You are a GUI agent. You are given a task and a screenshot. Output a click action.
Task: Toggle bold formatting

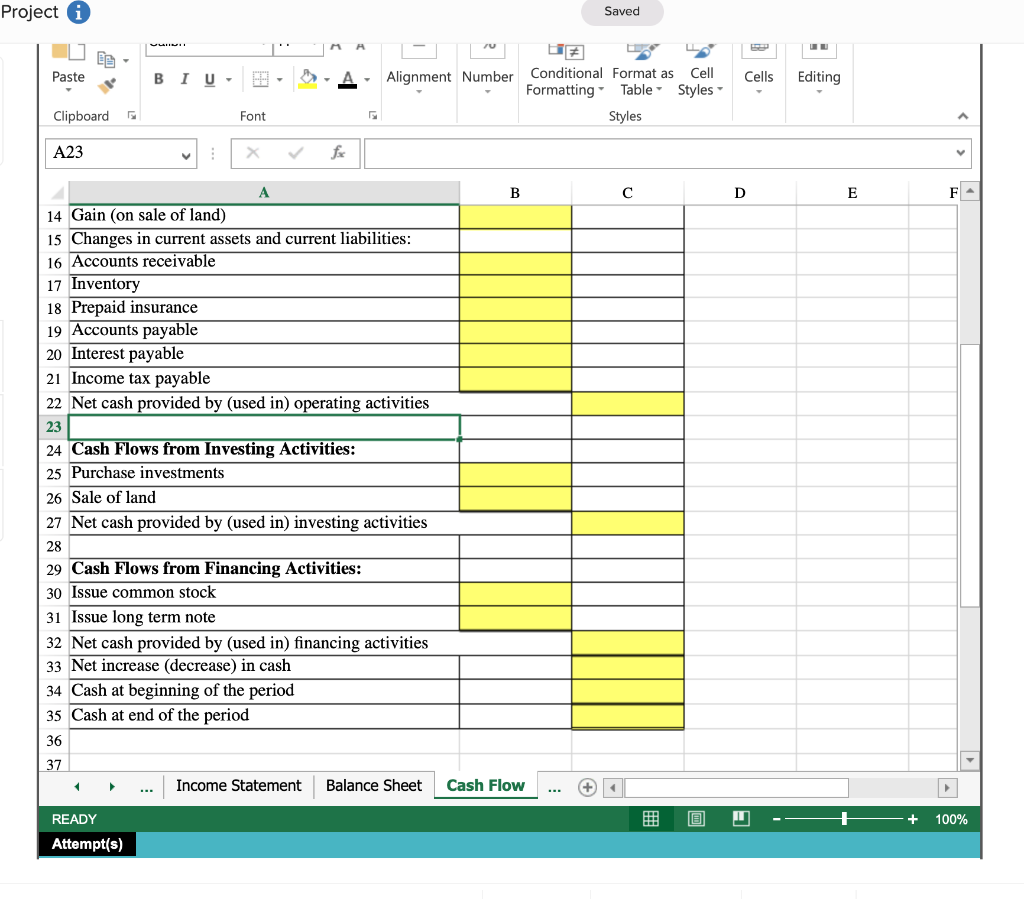(158, 79)
